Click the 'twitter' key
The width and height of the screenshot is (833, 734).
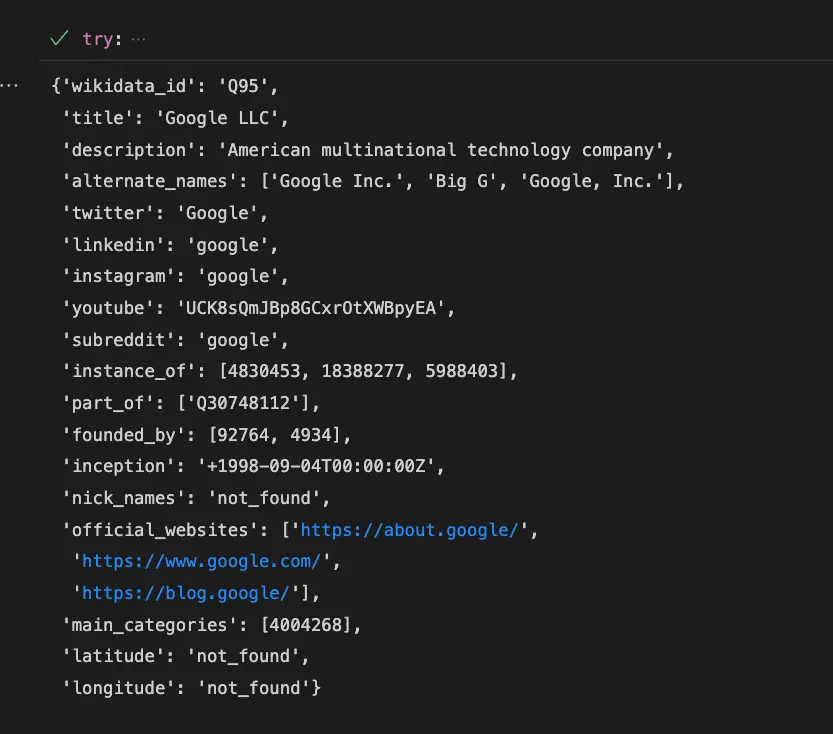click(x=108, y=214)
